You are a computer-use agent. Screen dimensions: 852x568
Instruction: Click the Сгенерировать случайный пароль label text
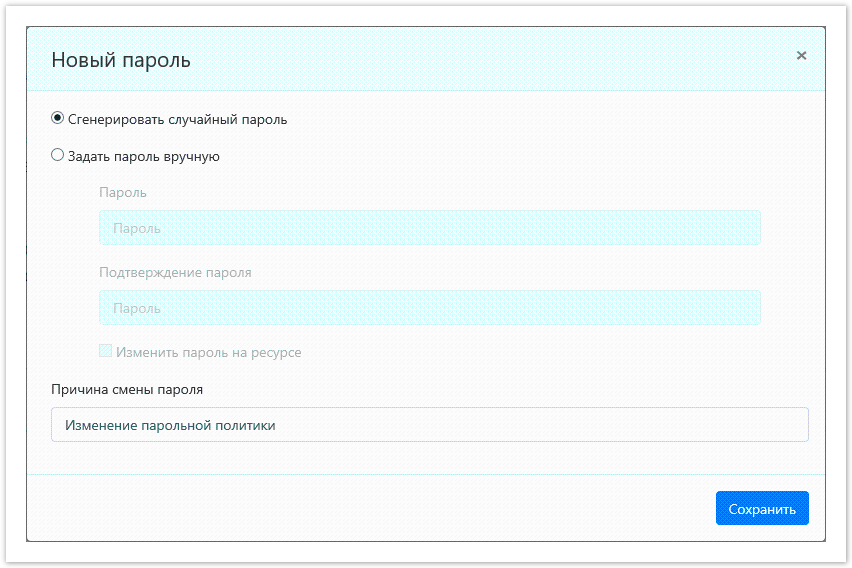click(x=177, y=119)
